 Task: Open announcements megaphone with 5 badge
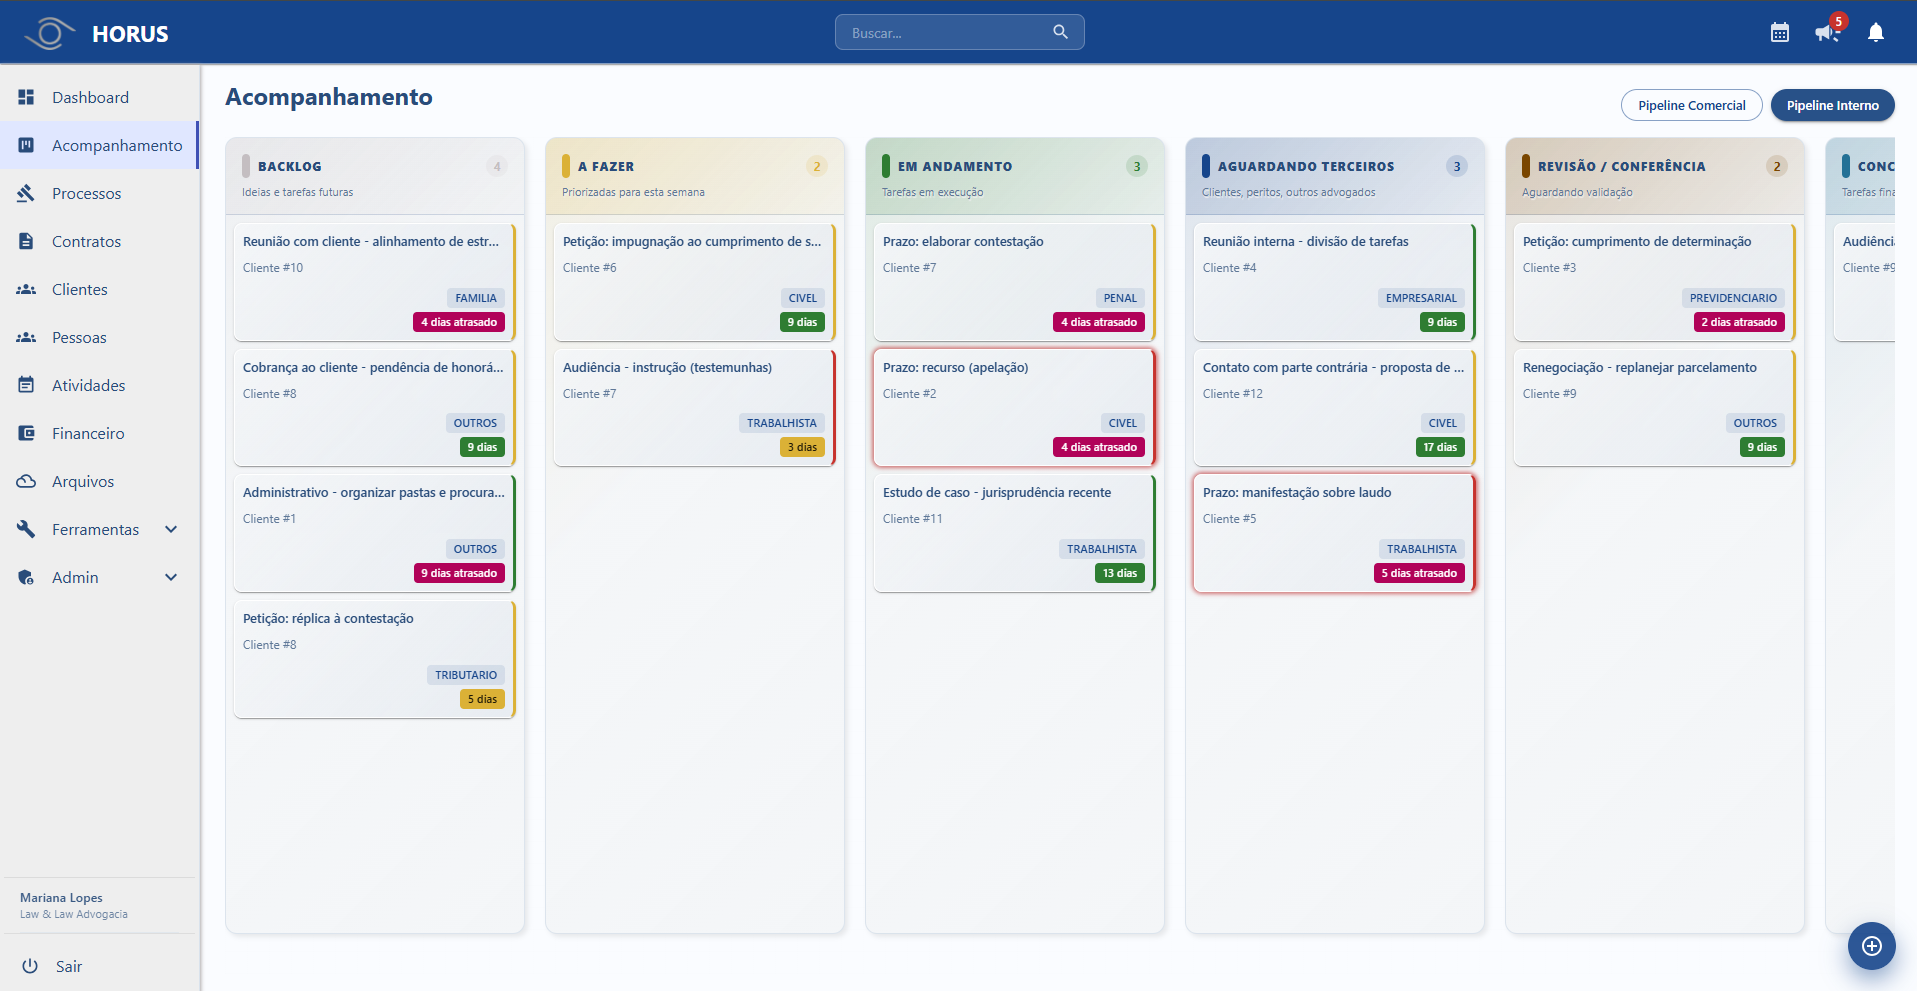click(x=1826, y=33)
